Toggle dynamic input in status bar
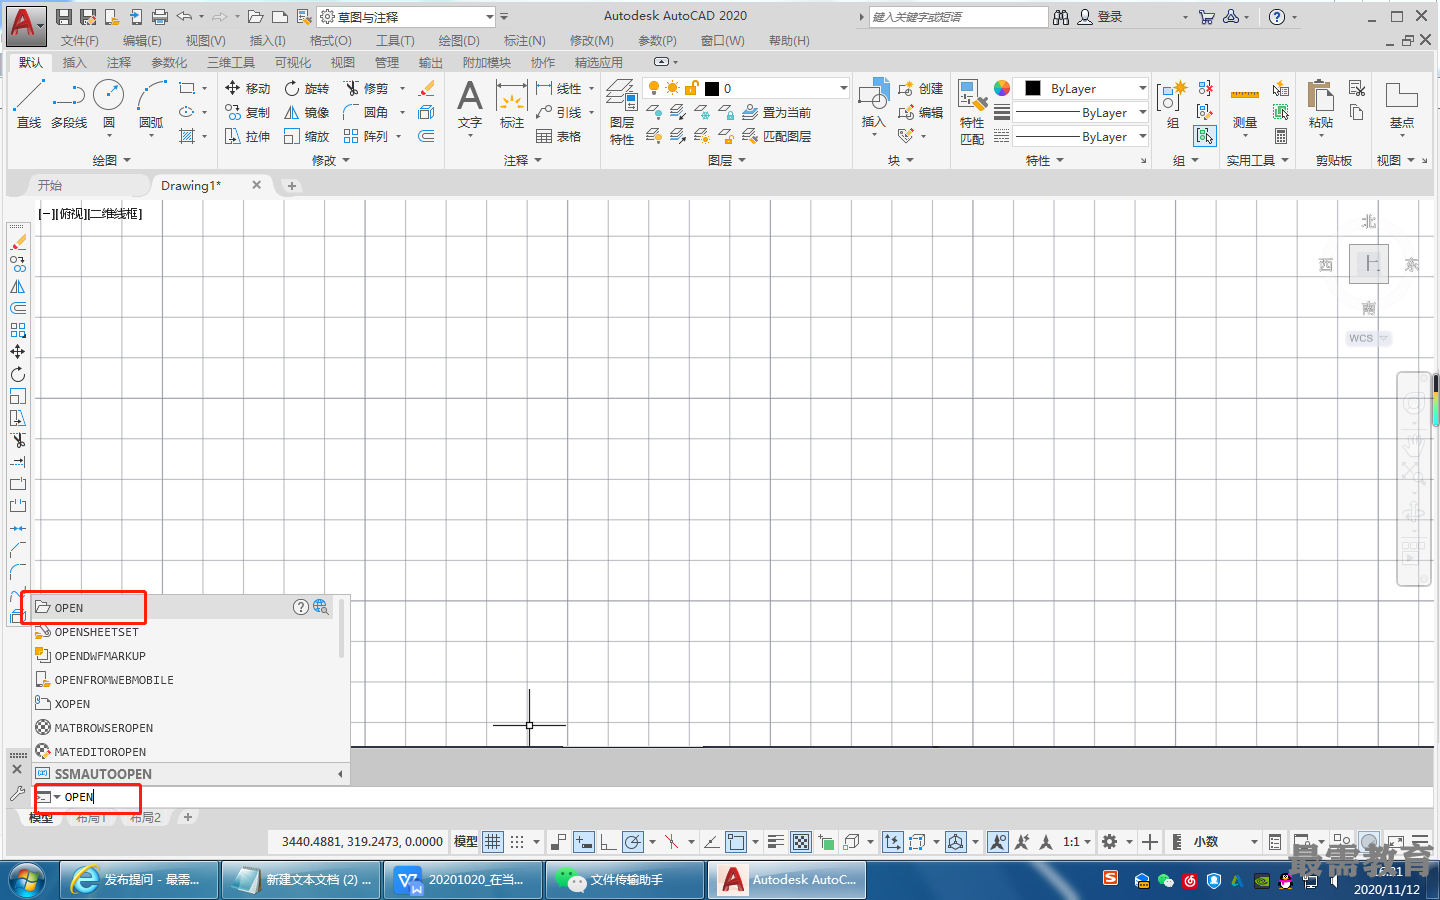1440x900 pixels. (x=583, y=842)
